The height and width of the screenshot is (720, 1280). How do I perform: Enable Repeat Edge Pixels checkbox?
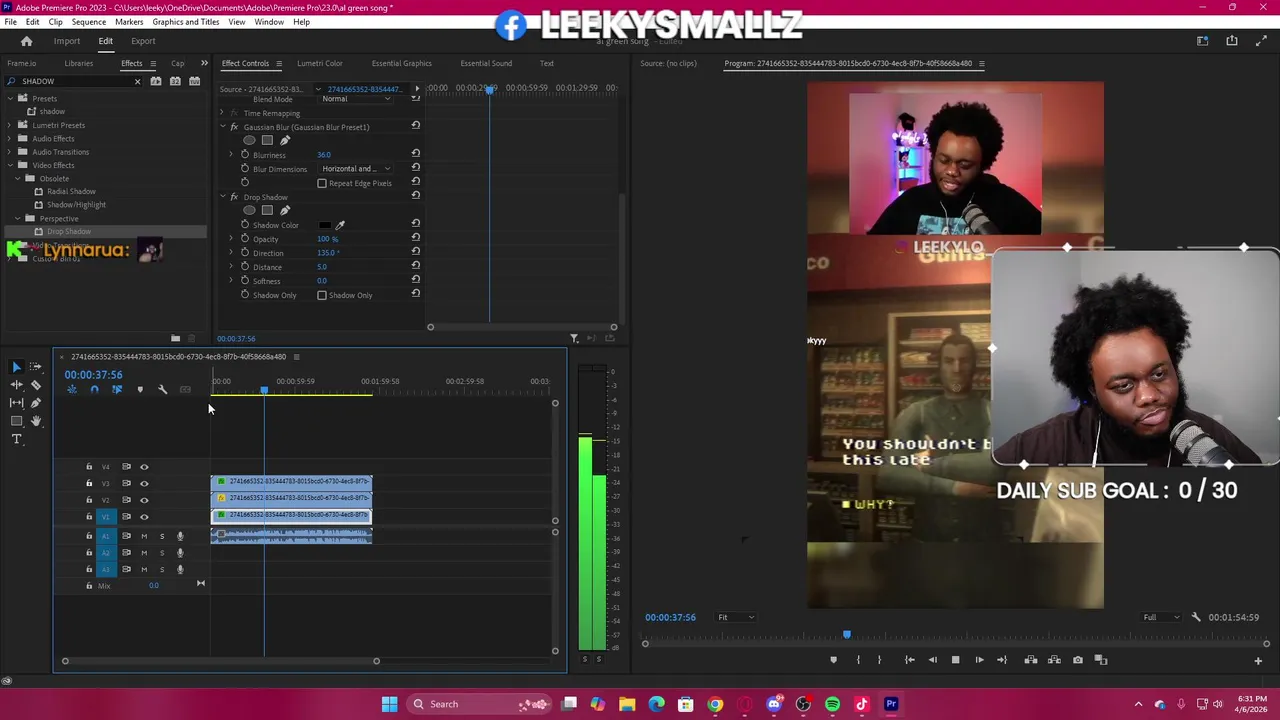coord(322,183)
